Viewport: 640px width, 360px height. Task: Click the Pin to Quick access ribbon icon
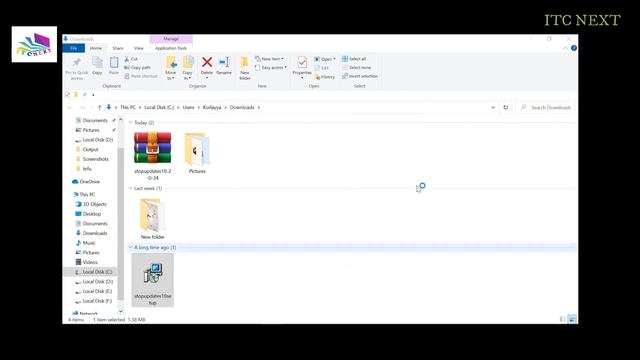point(76,68)
